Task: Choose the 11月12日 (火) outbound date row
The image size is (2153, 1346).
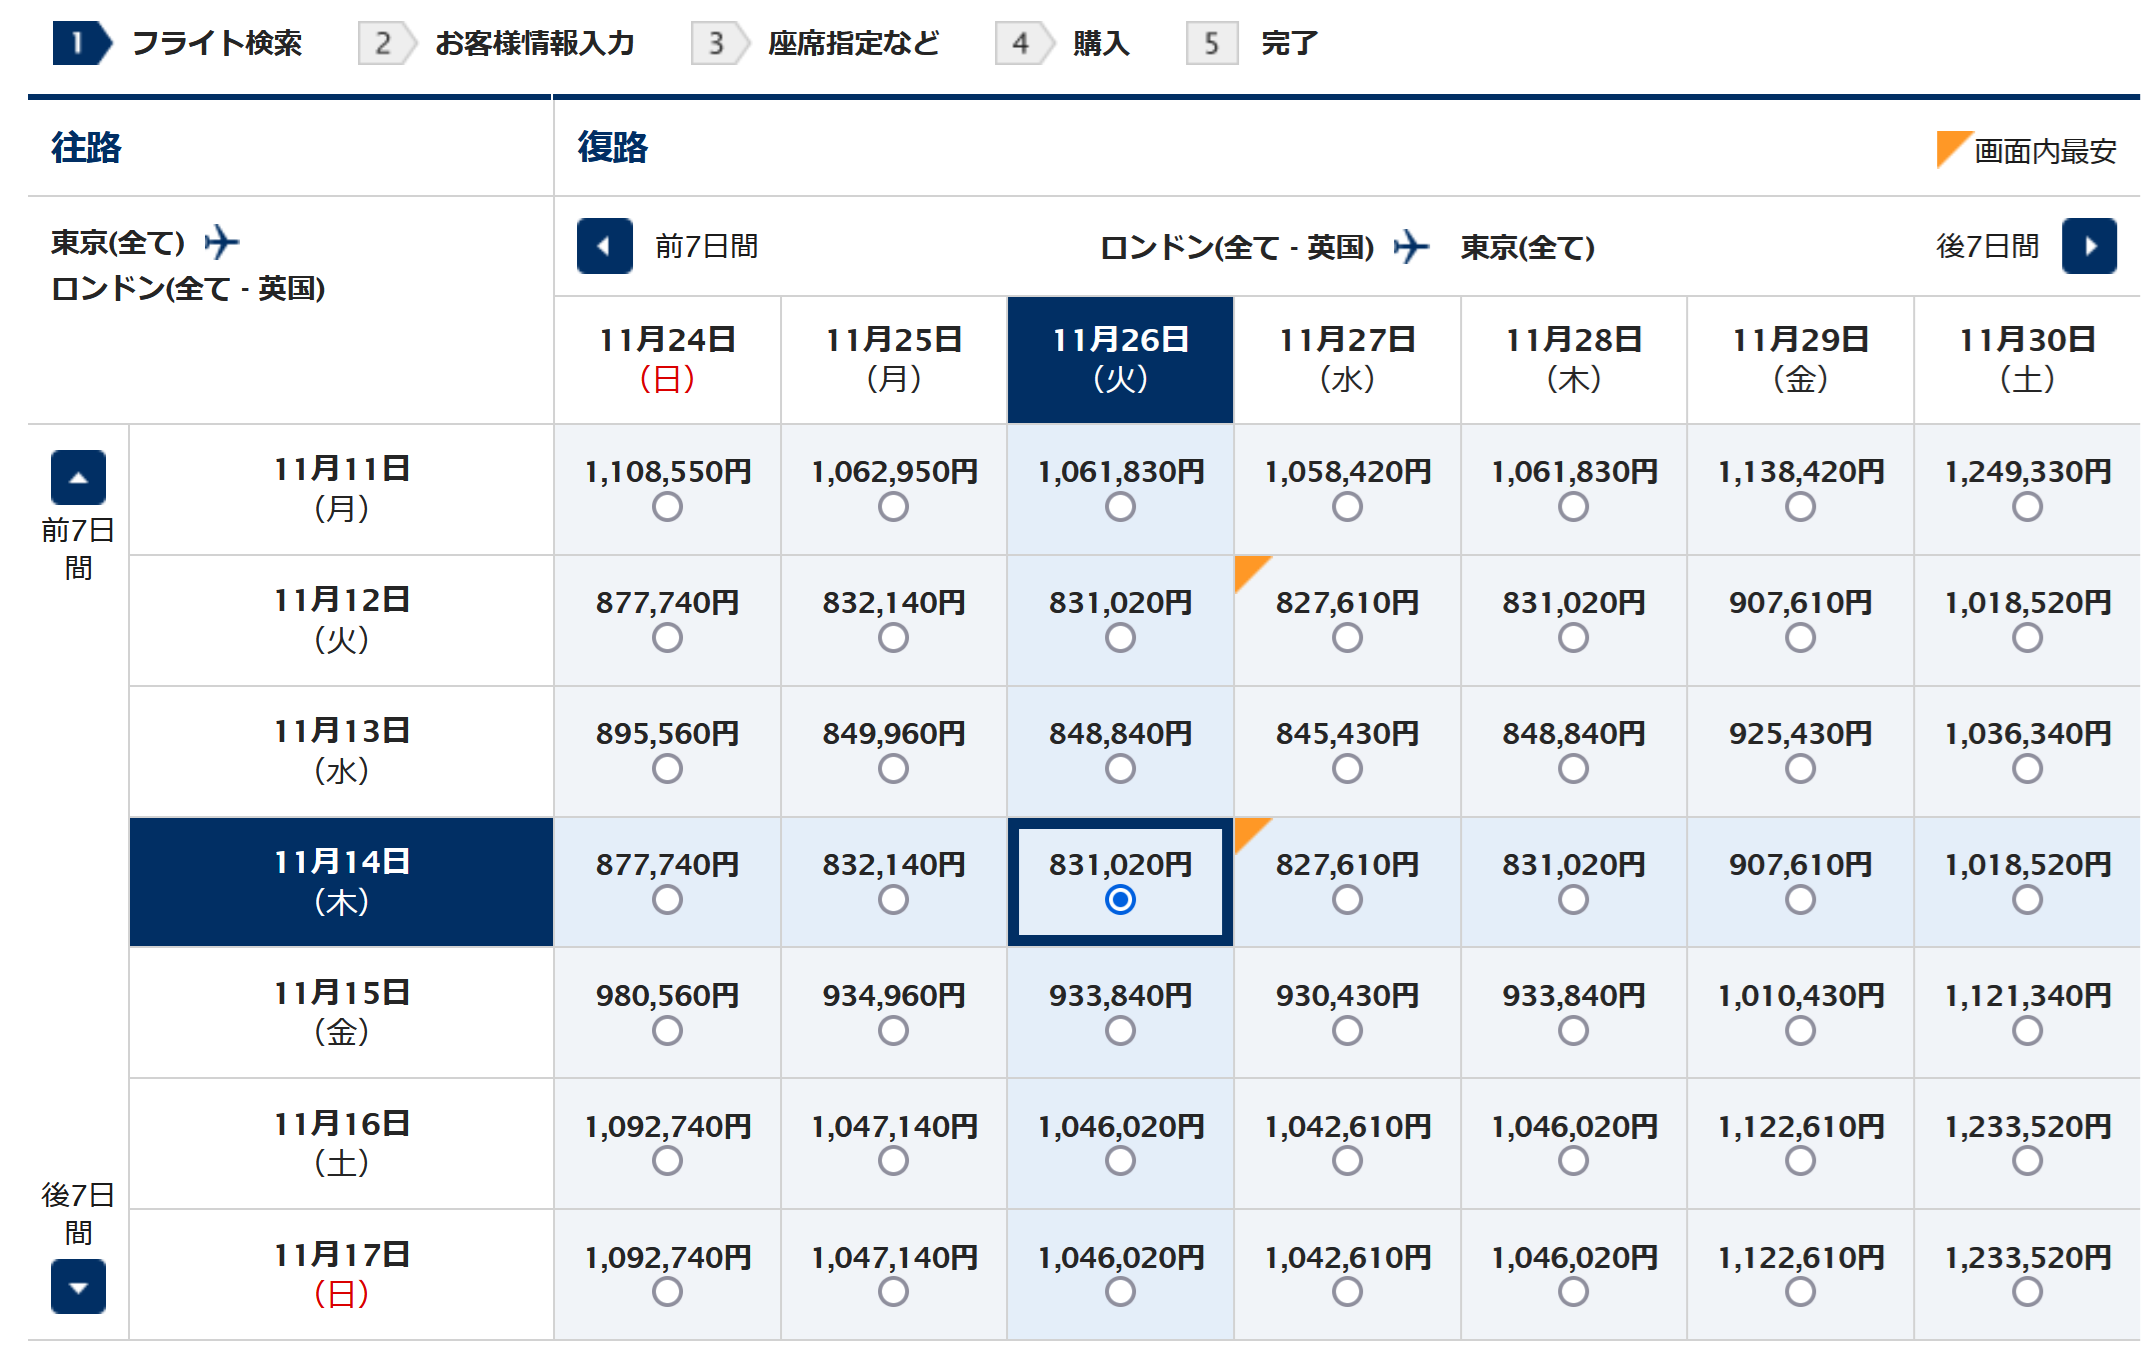Action: [x=341, y=620]
